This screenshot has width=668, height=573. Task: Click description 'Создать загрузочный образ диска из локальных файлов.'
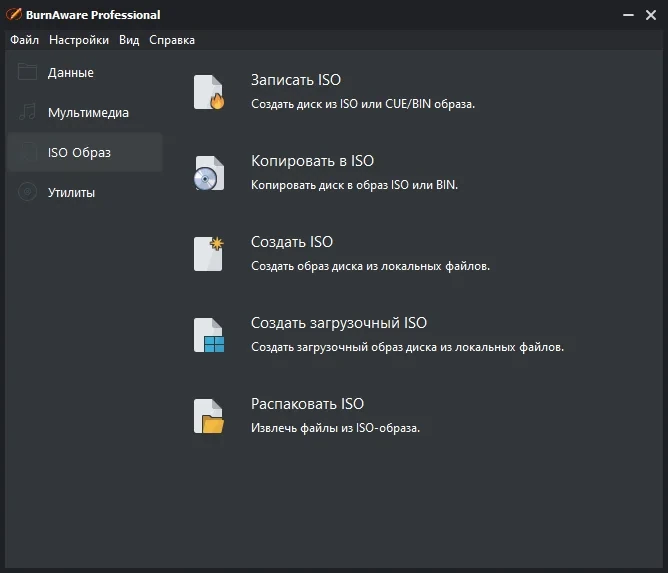click(407, 347)
